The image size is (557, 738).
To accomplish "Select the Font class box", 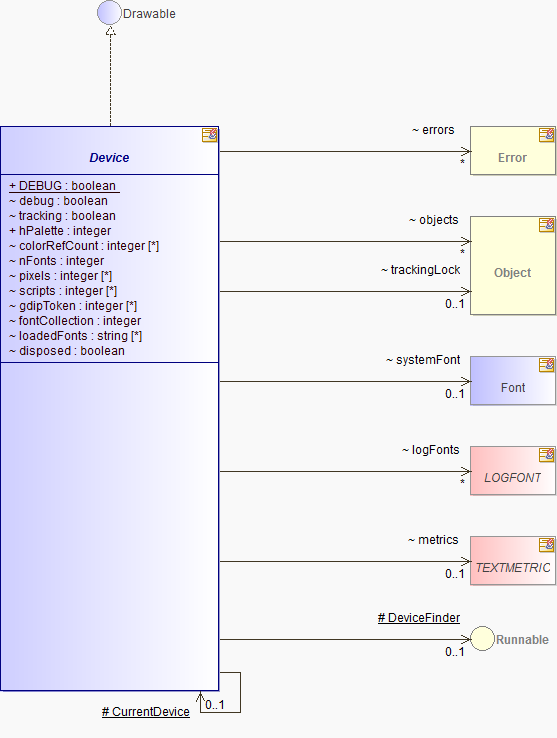I will [513, 380].
